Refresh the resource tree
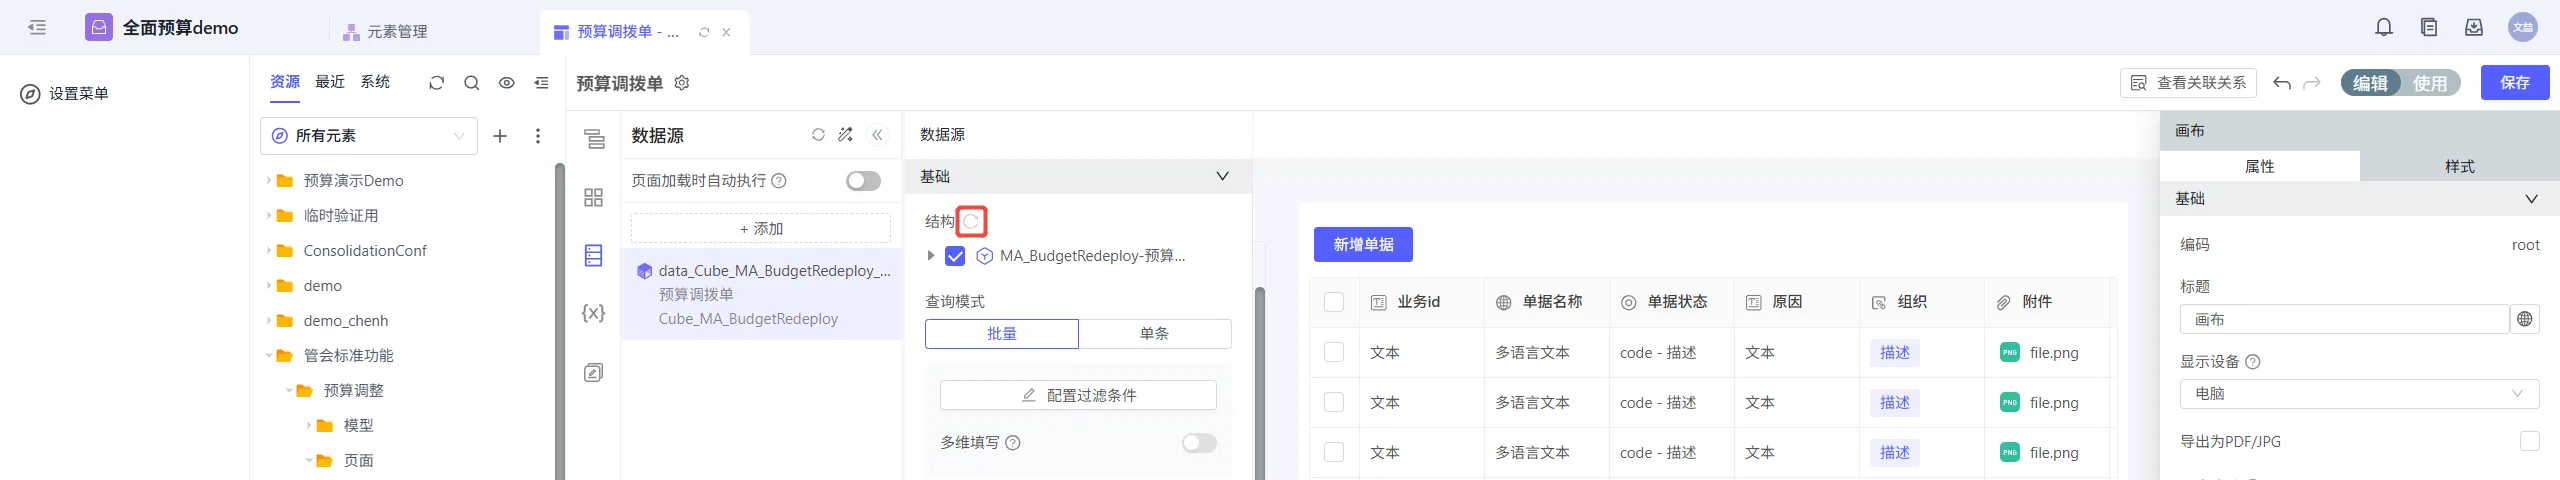The image size is (2560, 480). pos(436,83)
